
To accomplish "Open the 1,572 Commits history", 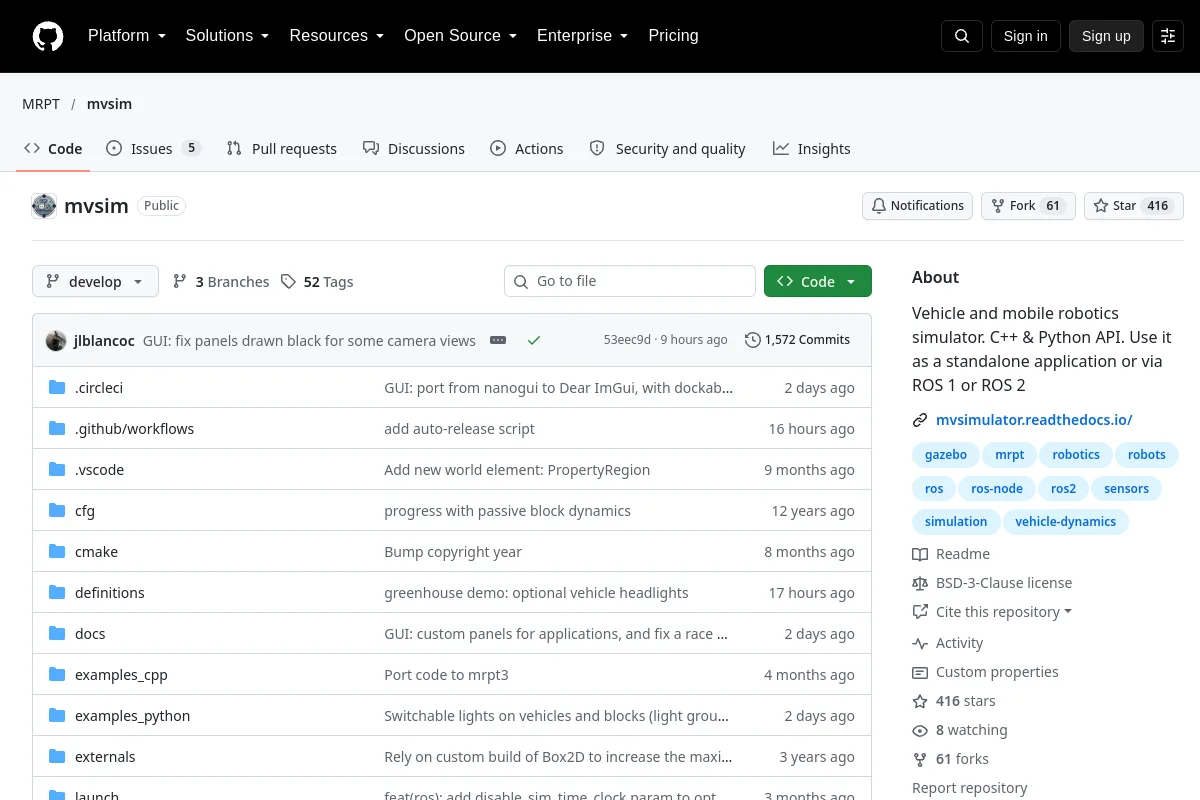I will (x=798, y=340).
